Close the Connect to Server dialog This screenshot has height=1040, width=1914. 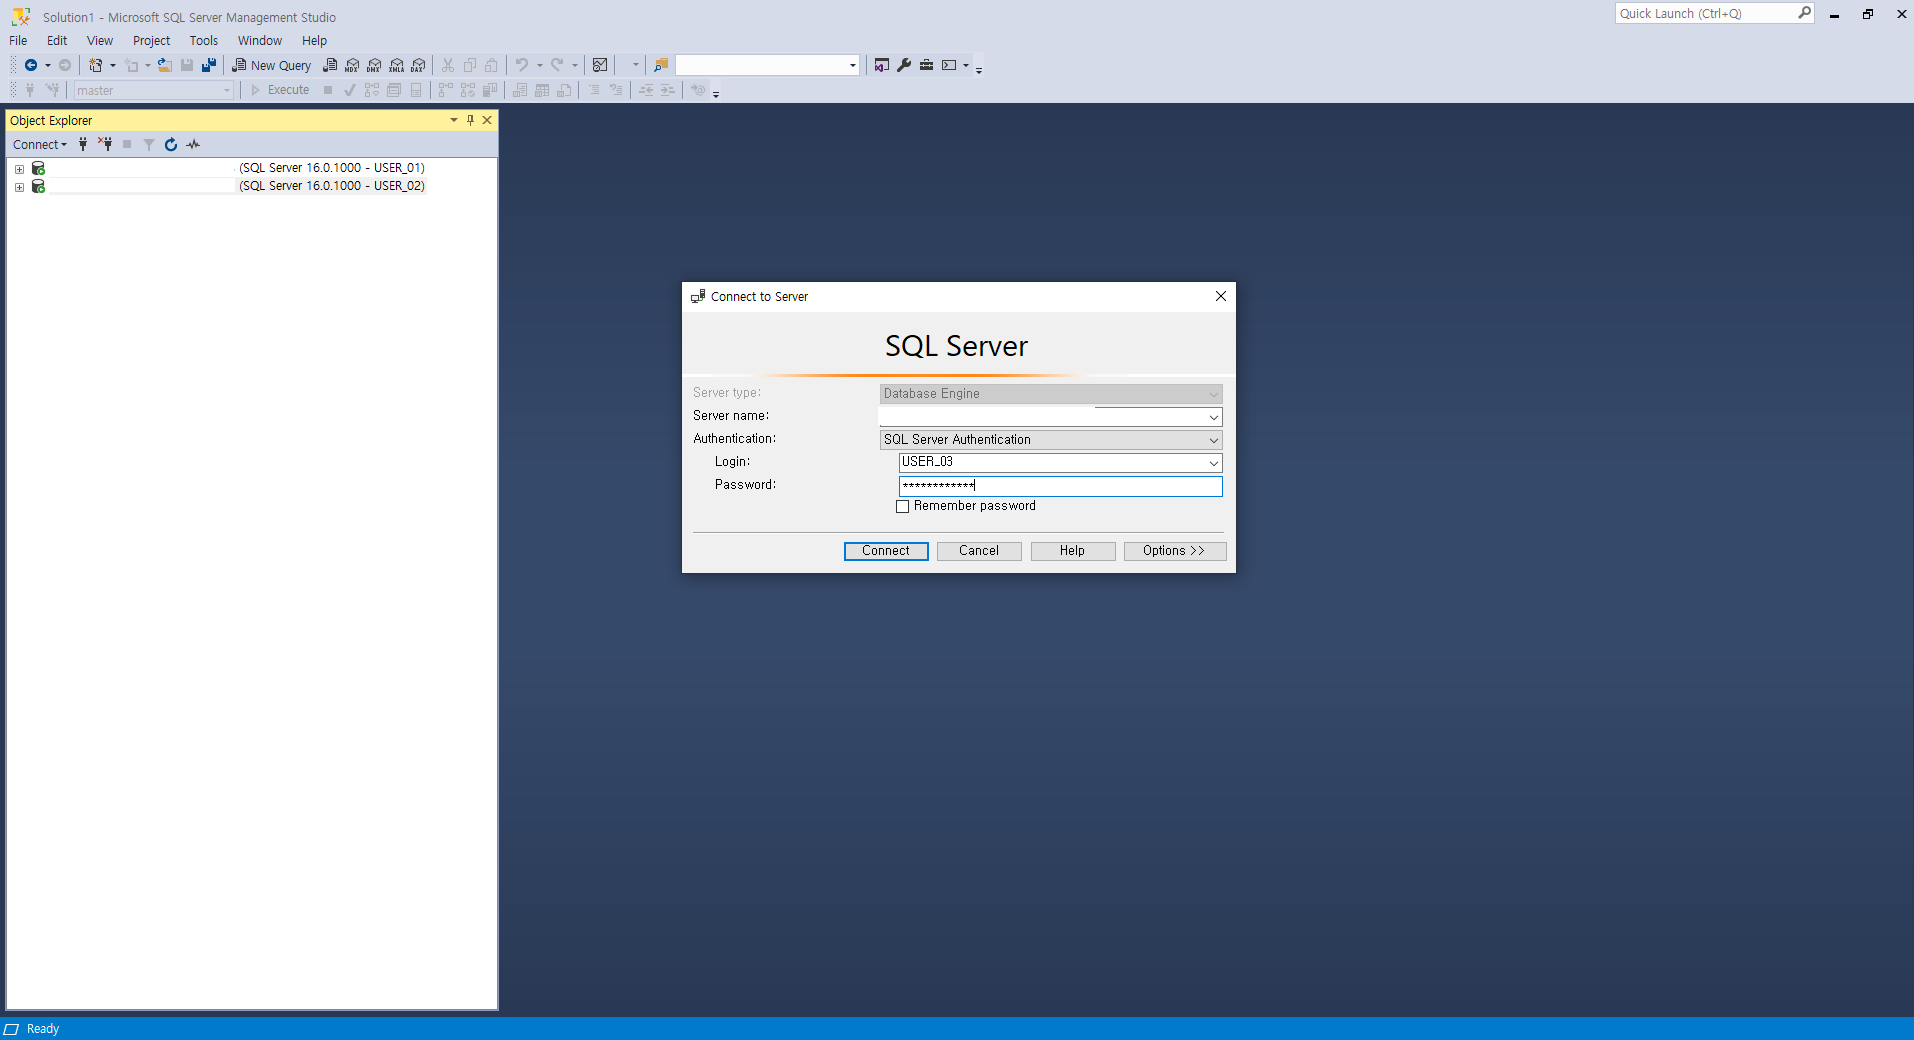click(x=1220, y=296)
